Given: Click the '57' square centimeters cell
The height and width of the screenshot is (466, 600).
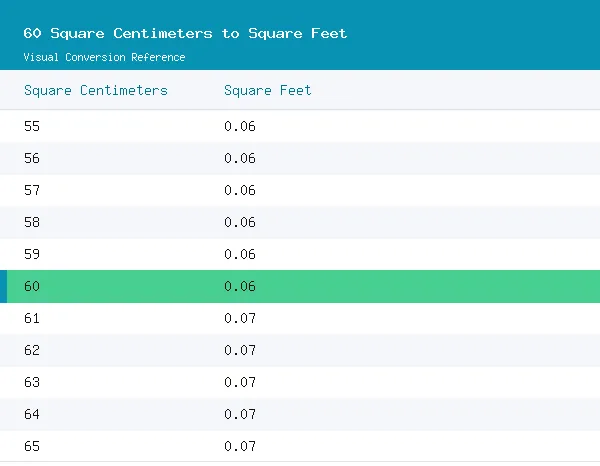Looking at the screenshot, I should [x=32, y=190].
